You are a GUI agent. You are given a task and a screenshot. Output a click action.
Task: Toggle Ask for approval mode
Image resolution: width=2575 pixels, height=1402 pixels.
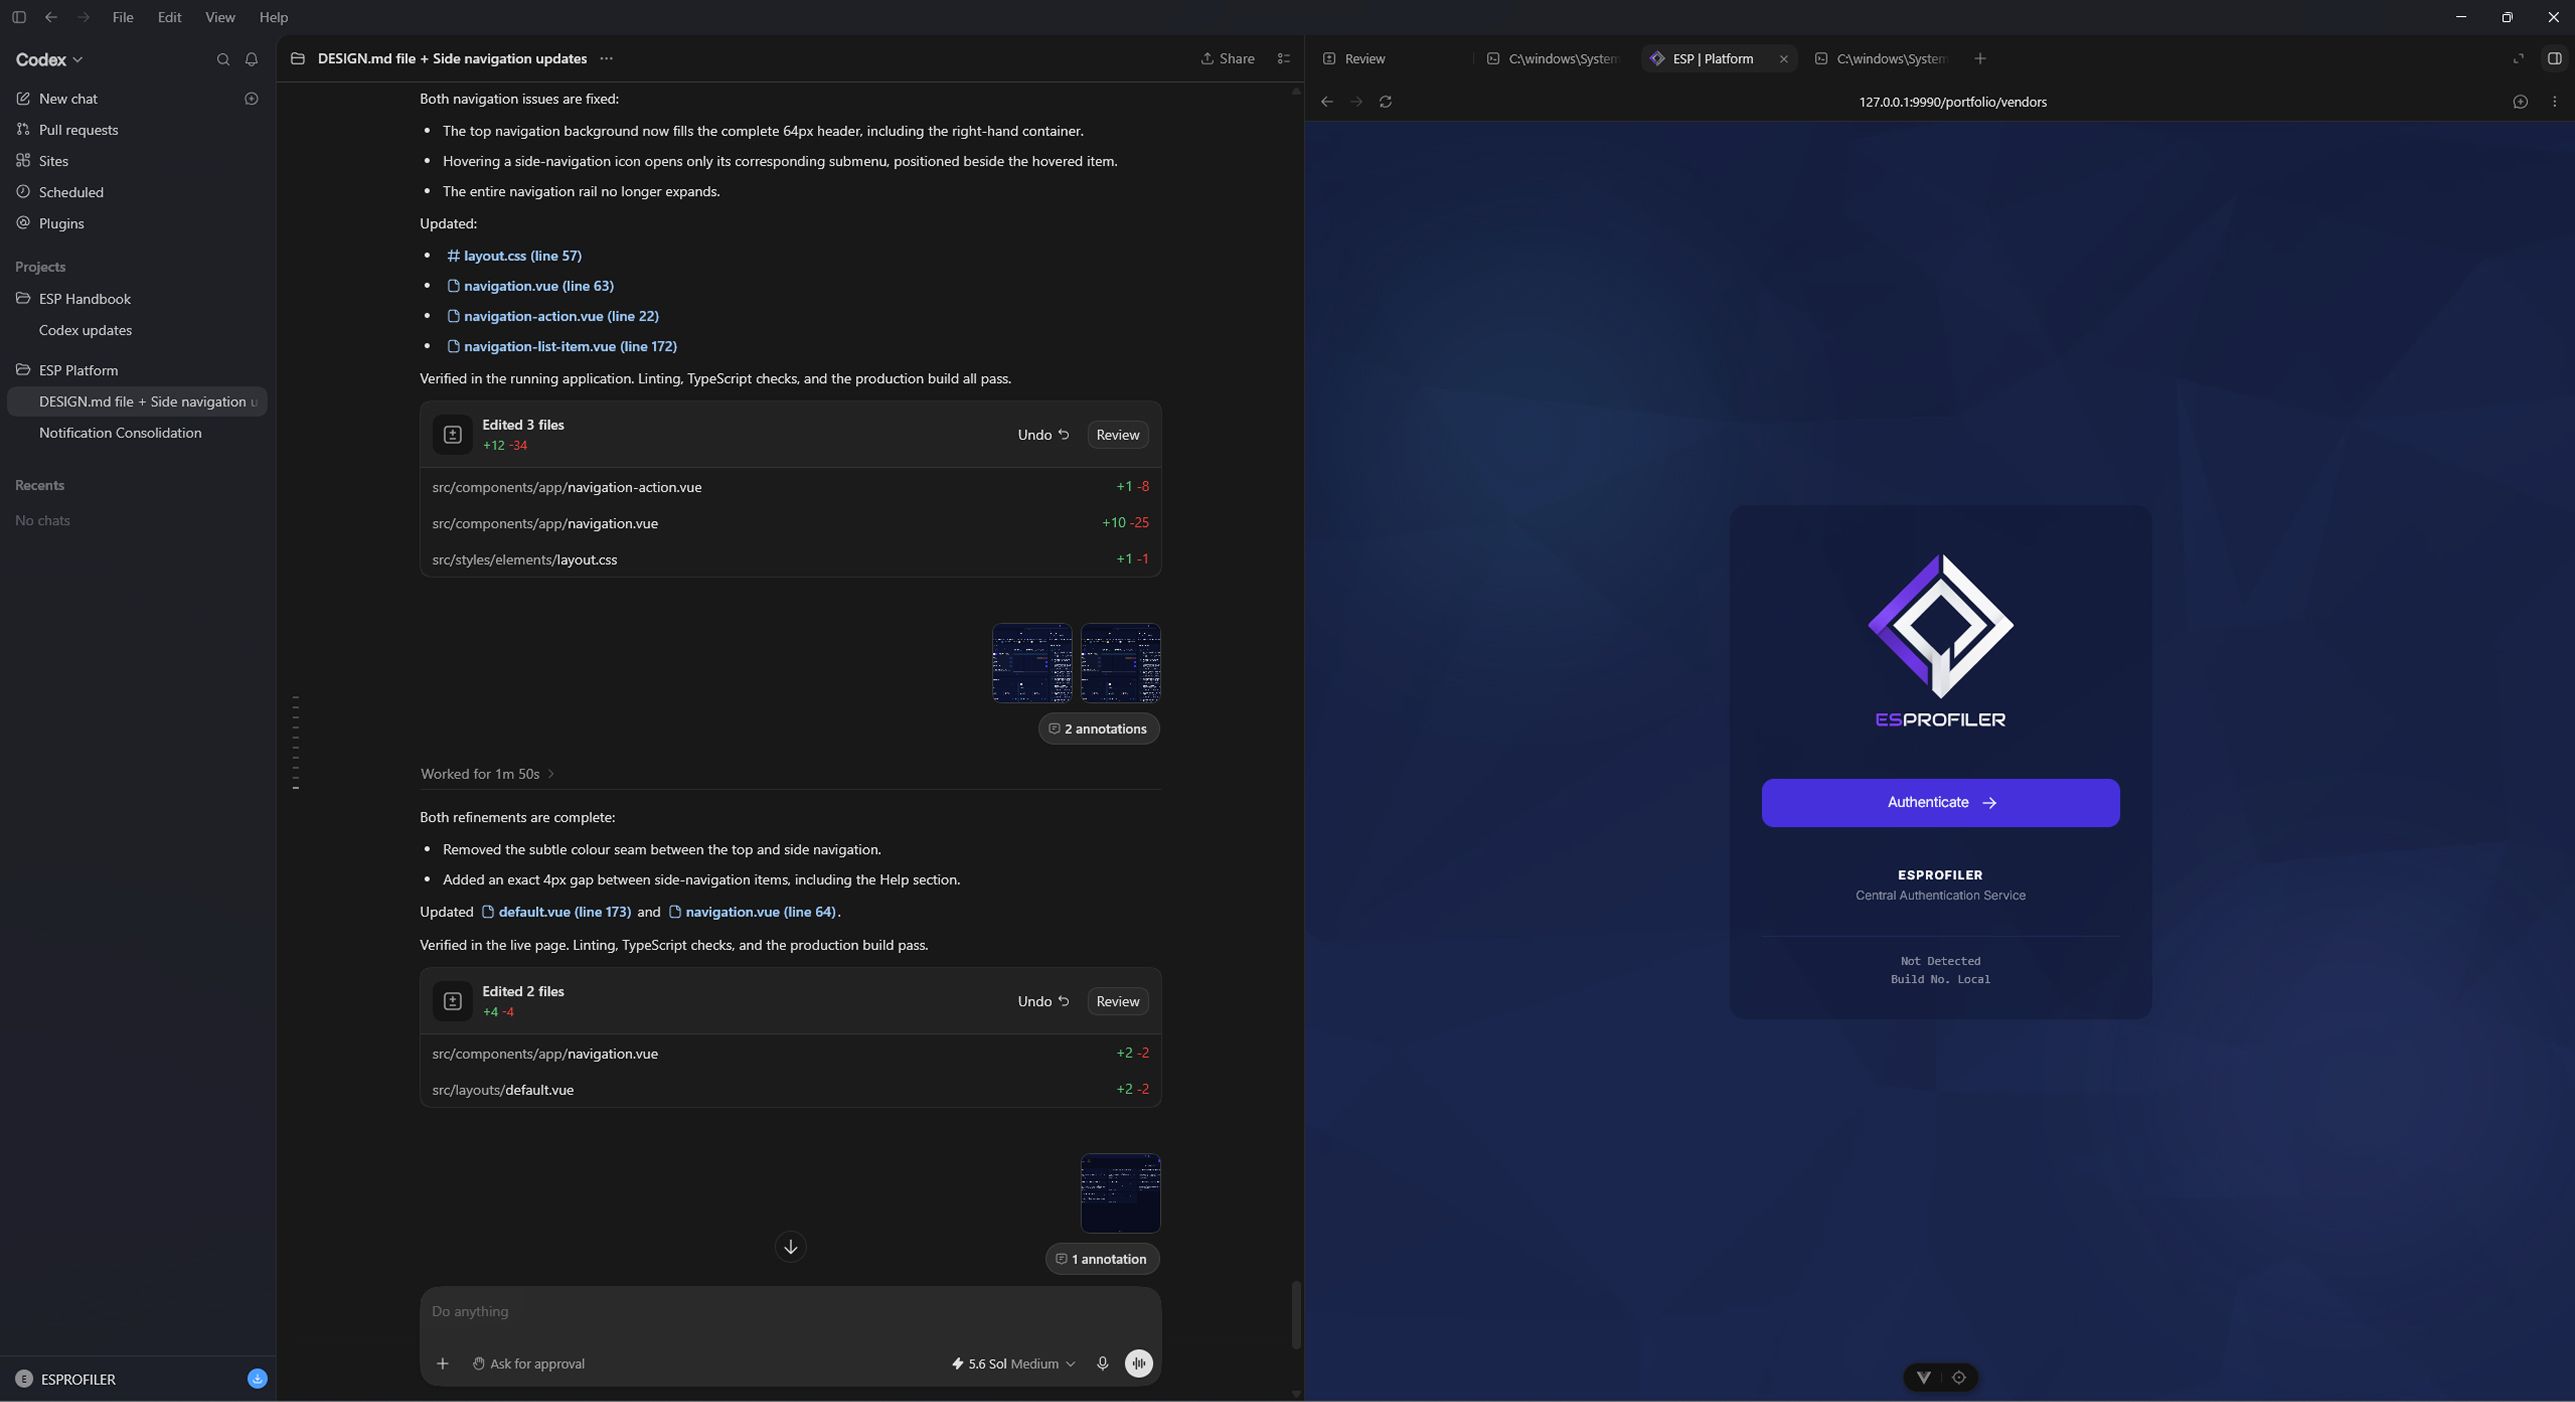point(528,1363)
